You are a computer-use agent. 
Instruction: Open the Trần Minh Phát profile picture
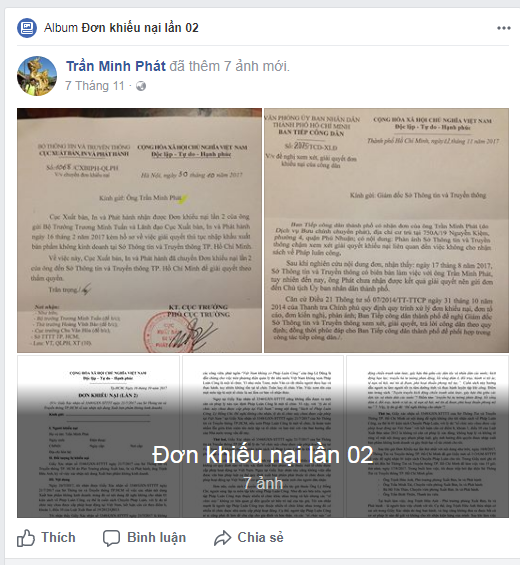pos(37,76)
